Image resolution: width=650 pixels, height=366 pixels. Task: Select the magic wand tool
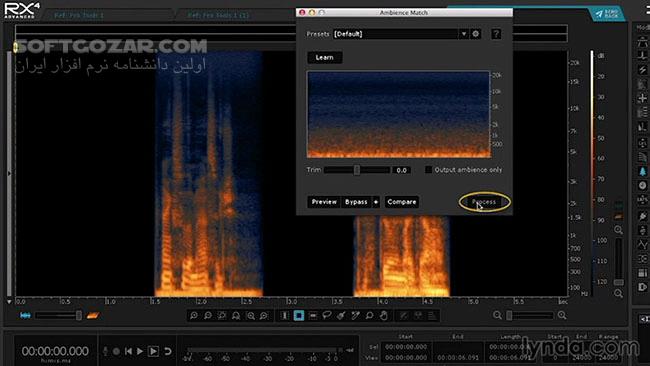tap(355, 316)
